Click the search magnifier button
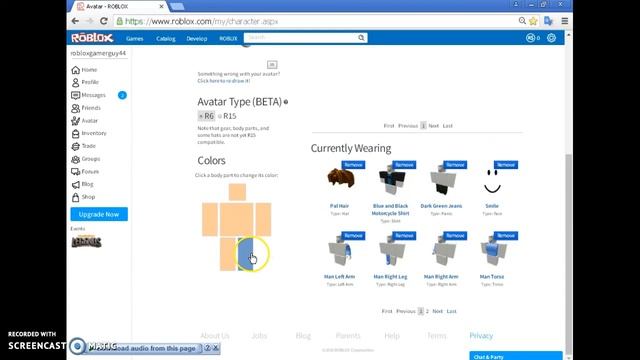The height and width of the screenshot is (360, 640). coord(361,38)
